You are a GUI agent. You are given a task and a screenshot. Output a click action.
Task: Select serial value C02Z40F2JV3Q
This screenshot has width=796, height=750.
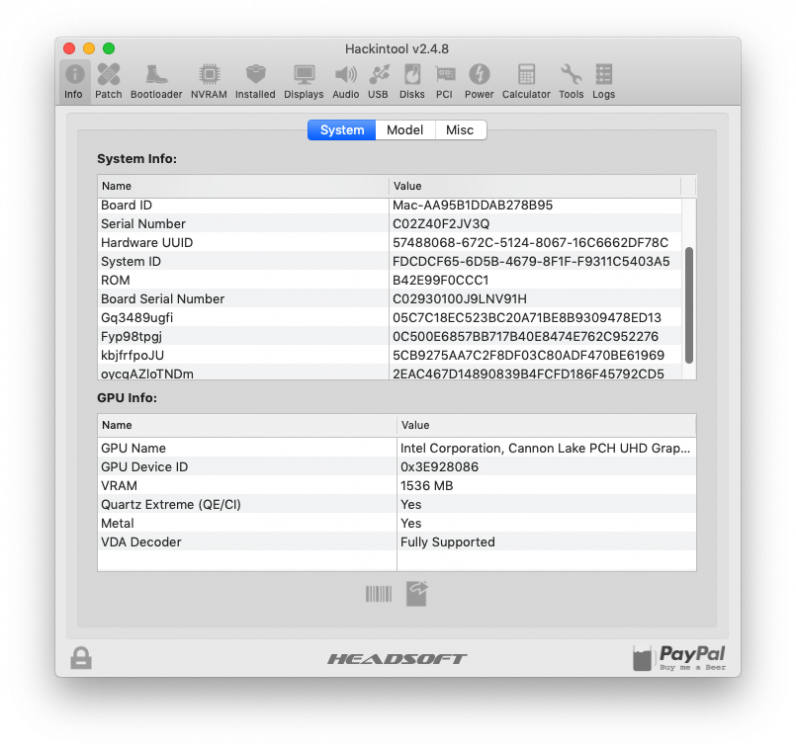pos(441,224)
